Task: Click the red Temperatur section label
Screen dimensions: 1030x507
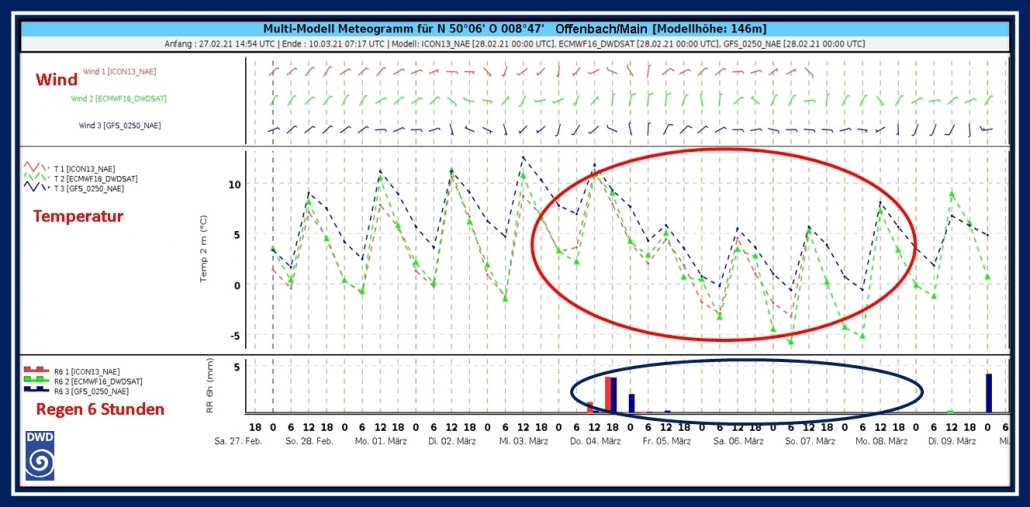Action: 78,216
